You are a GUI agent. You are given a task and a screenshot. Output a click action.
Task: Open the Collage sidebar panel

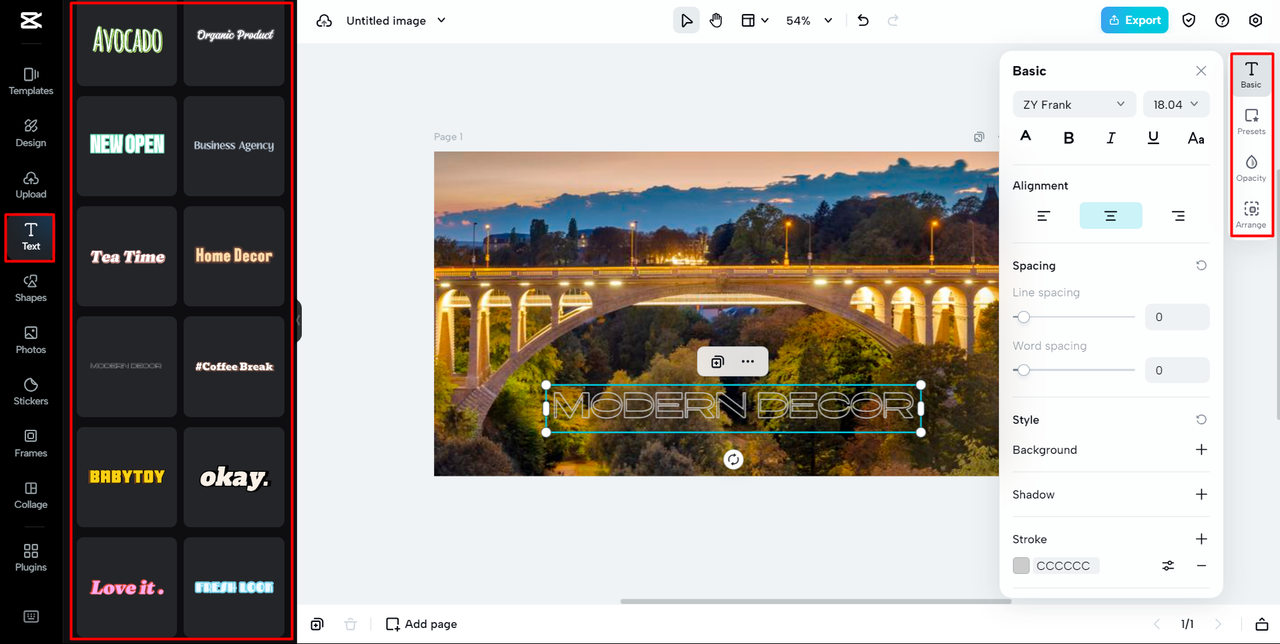tap(30, 496)
